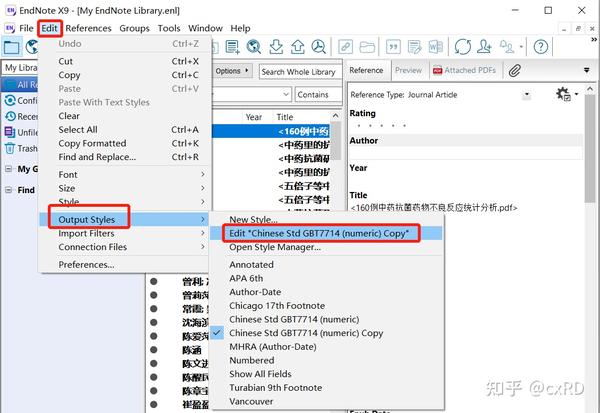Click the share library person icon

pos(484,47)
